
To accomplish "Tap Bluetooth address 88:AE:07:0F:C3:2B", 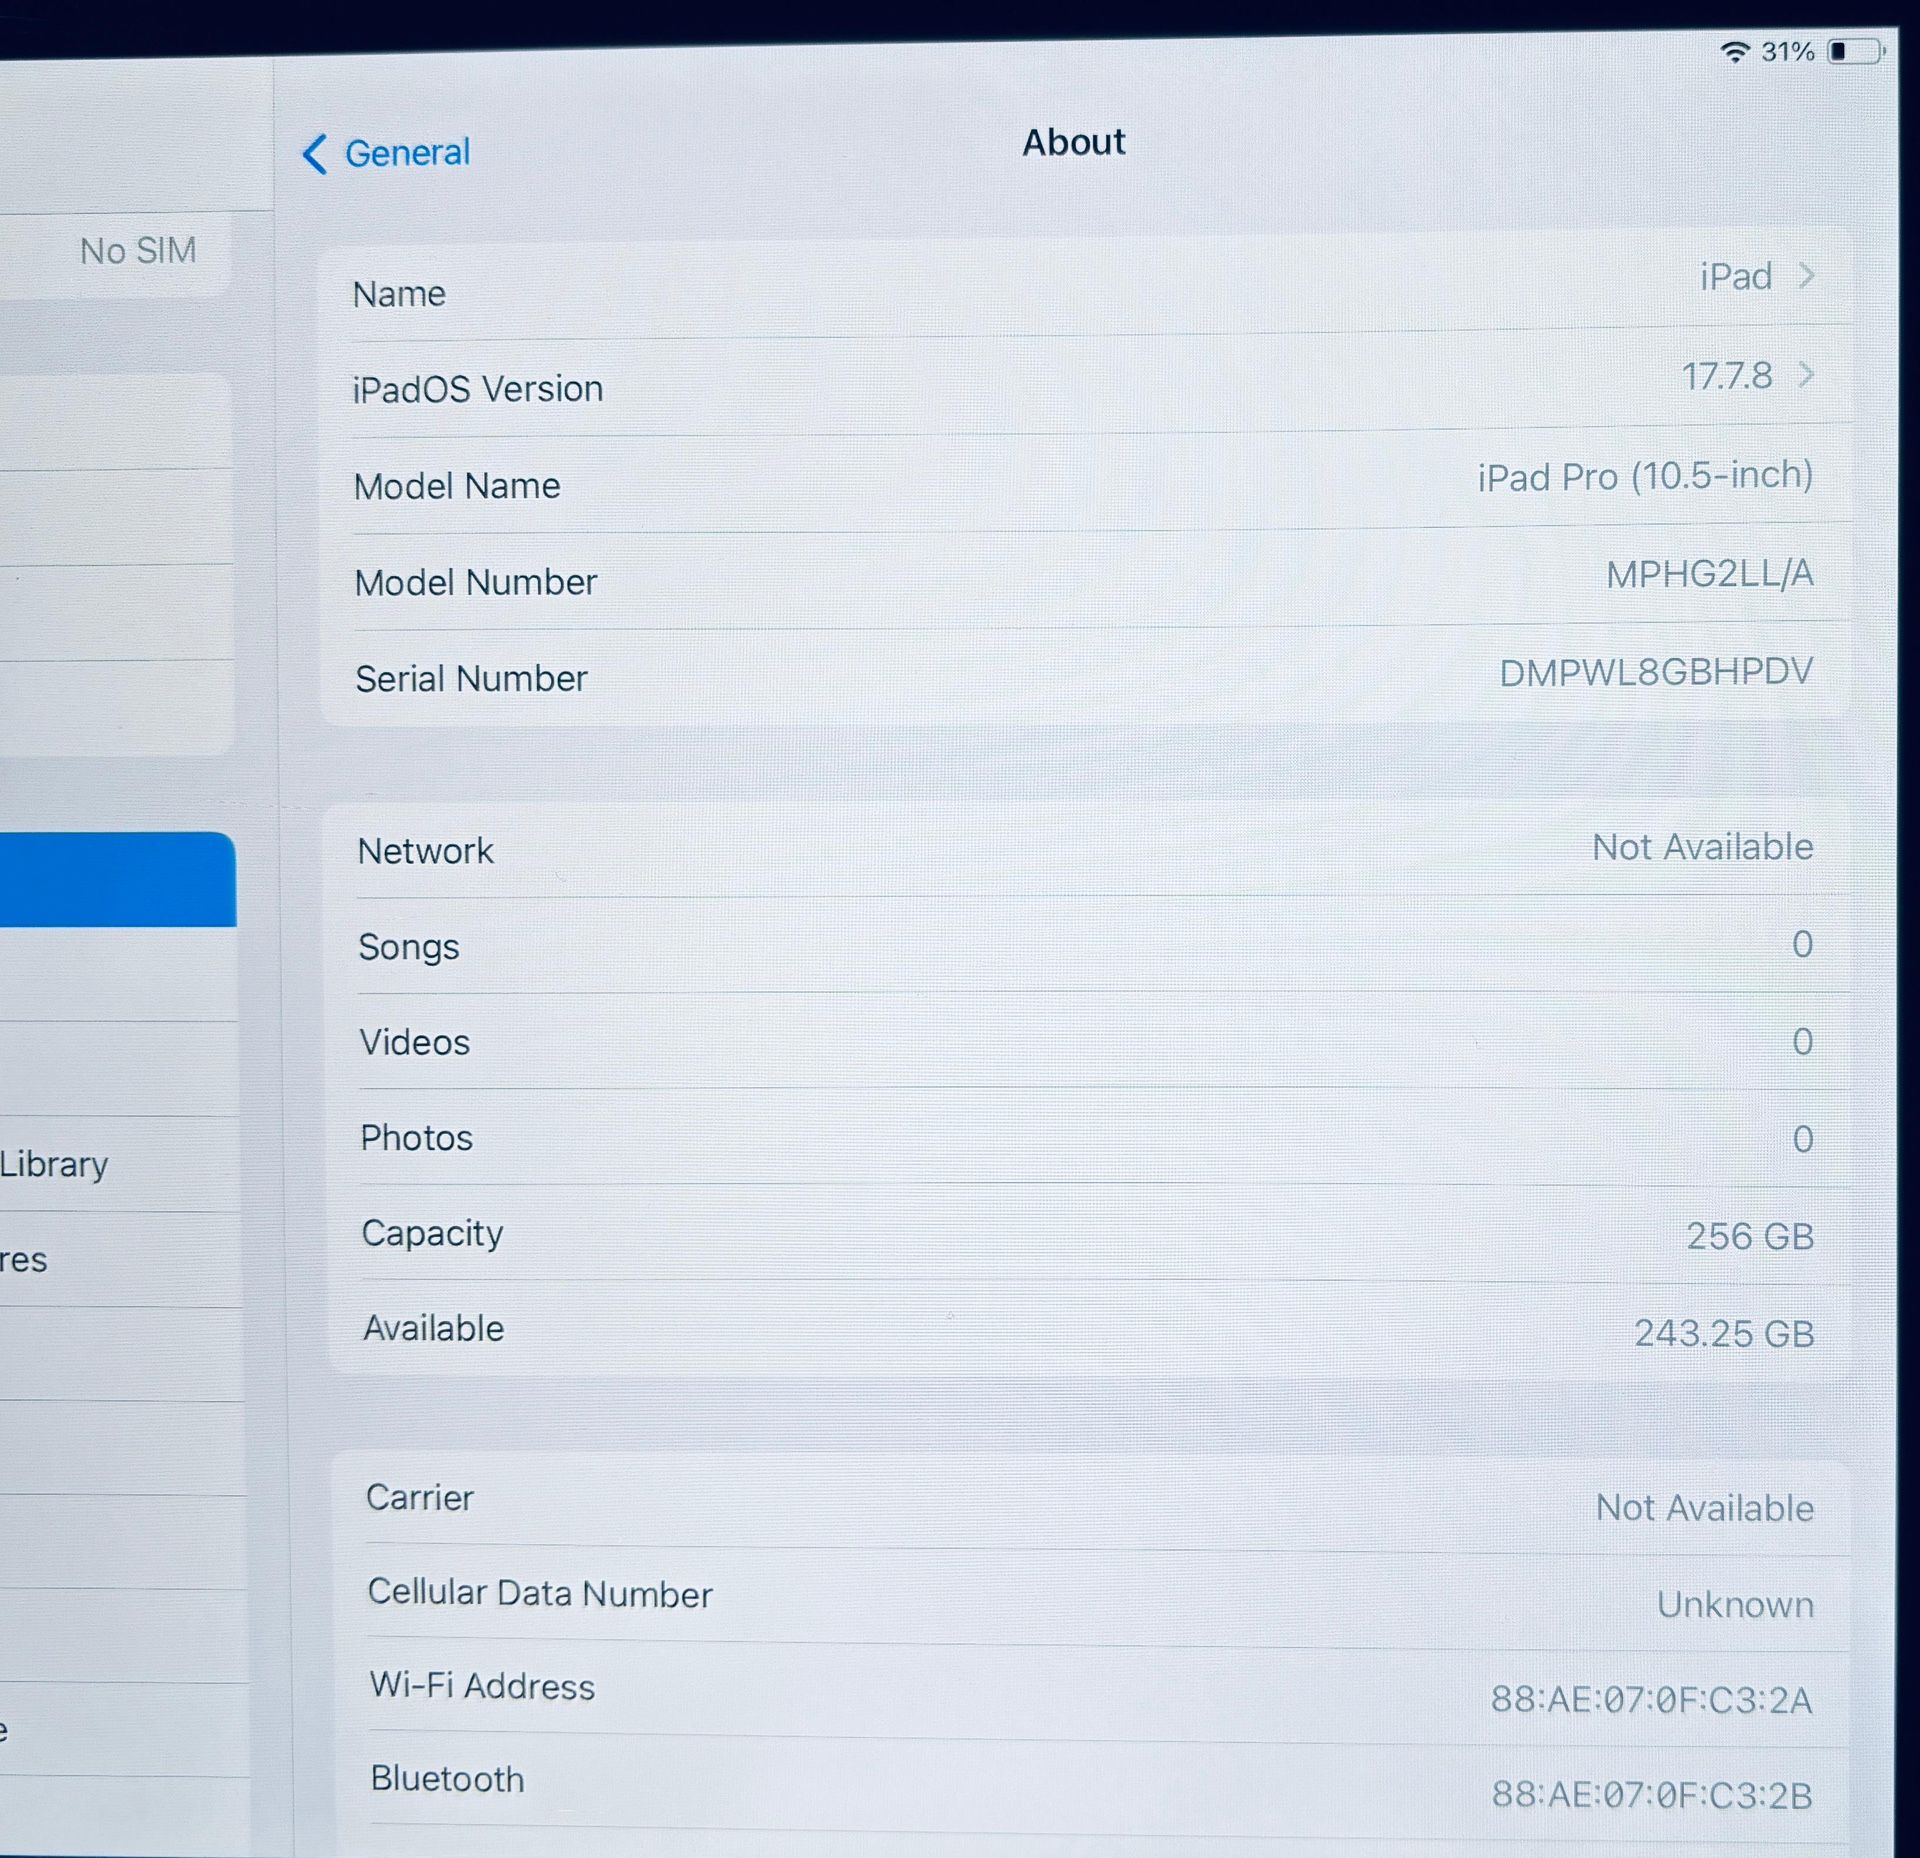I will (x=1653, y=1795).
